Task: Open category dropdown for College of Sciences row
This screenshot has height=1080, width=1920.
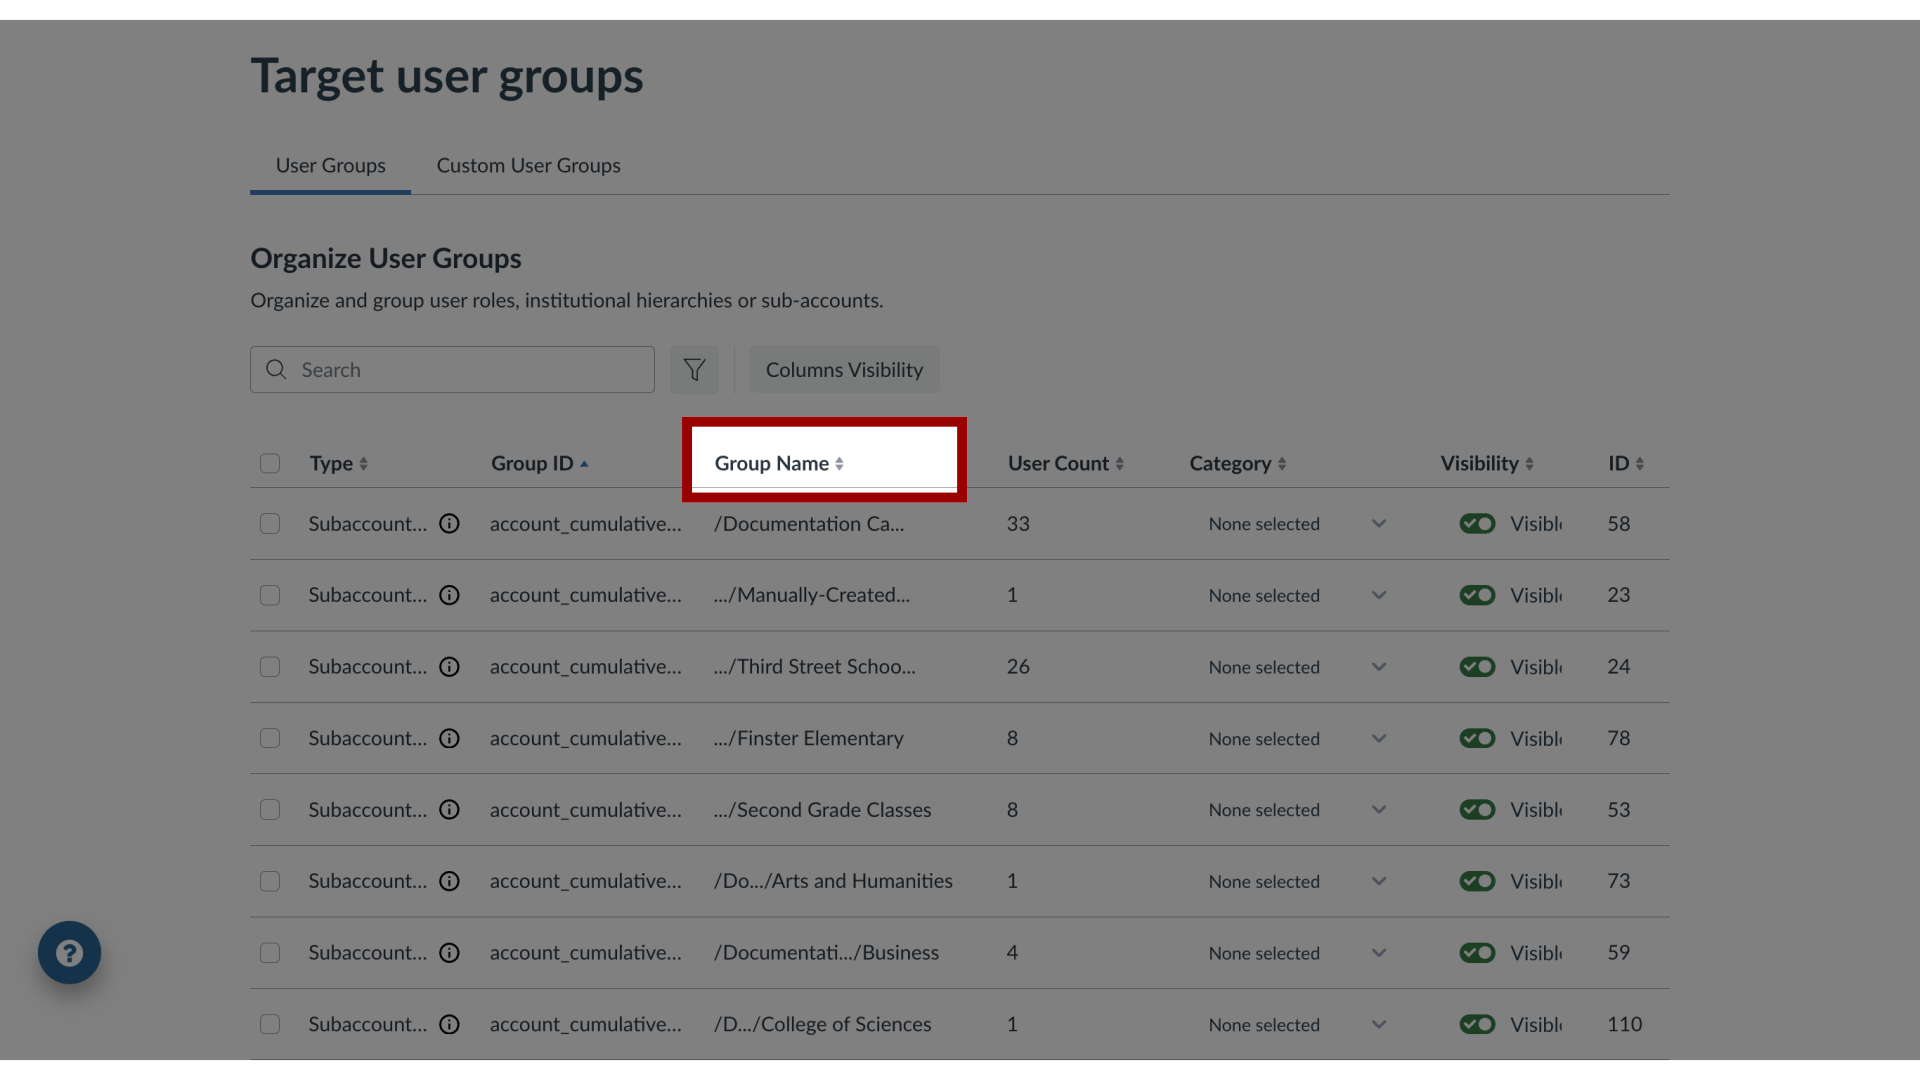Action: click(x=1297, y=1024)
